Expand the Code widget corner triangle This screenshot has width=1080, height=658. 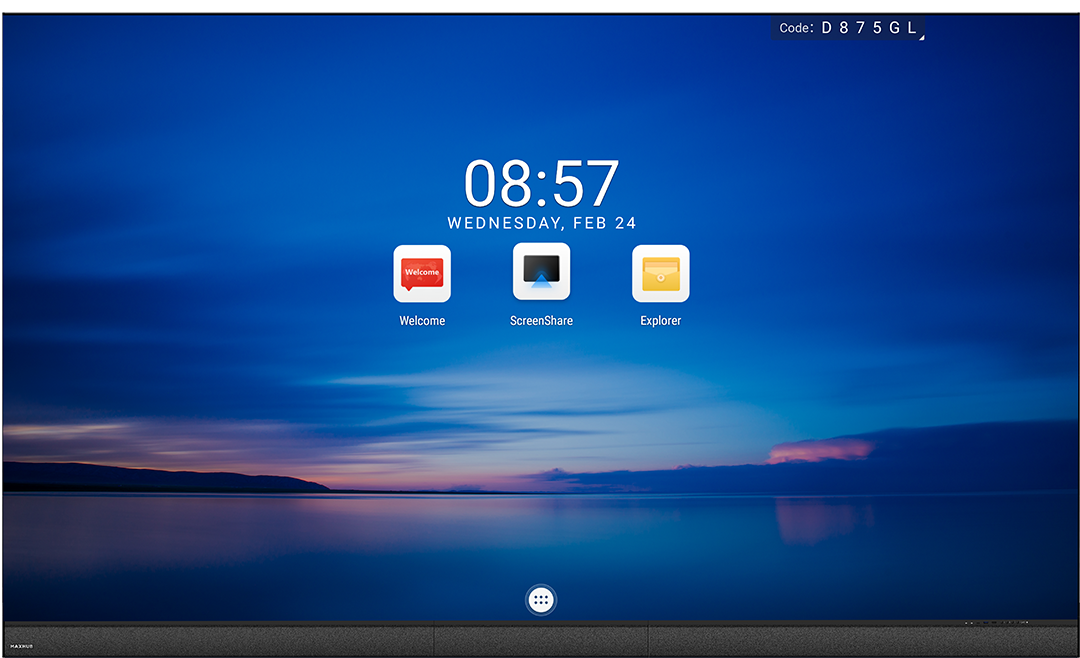tap(921, 37)
